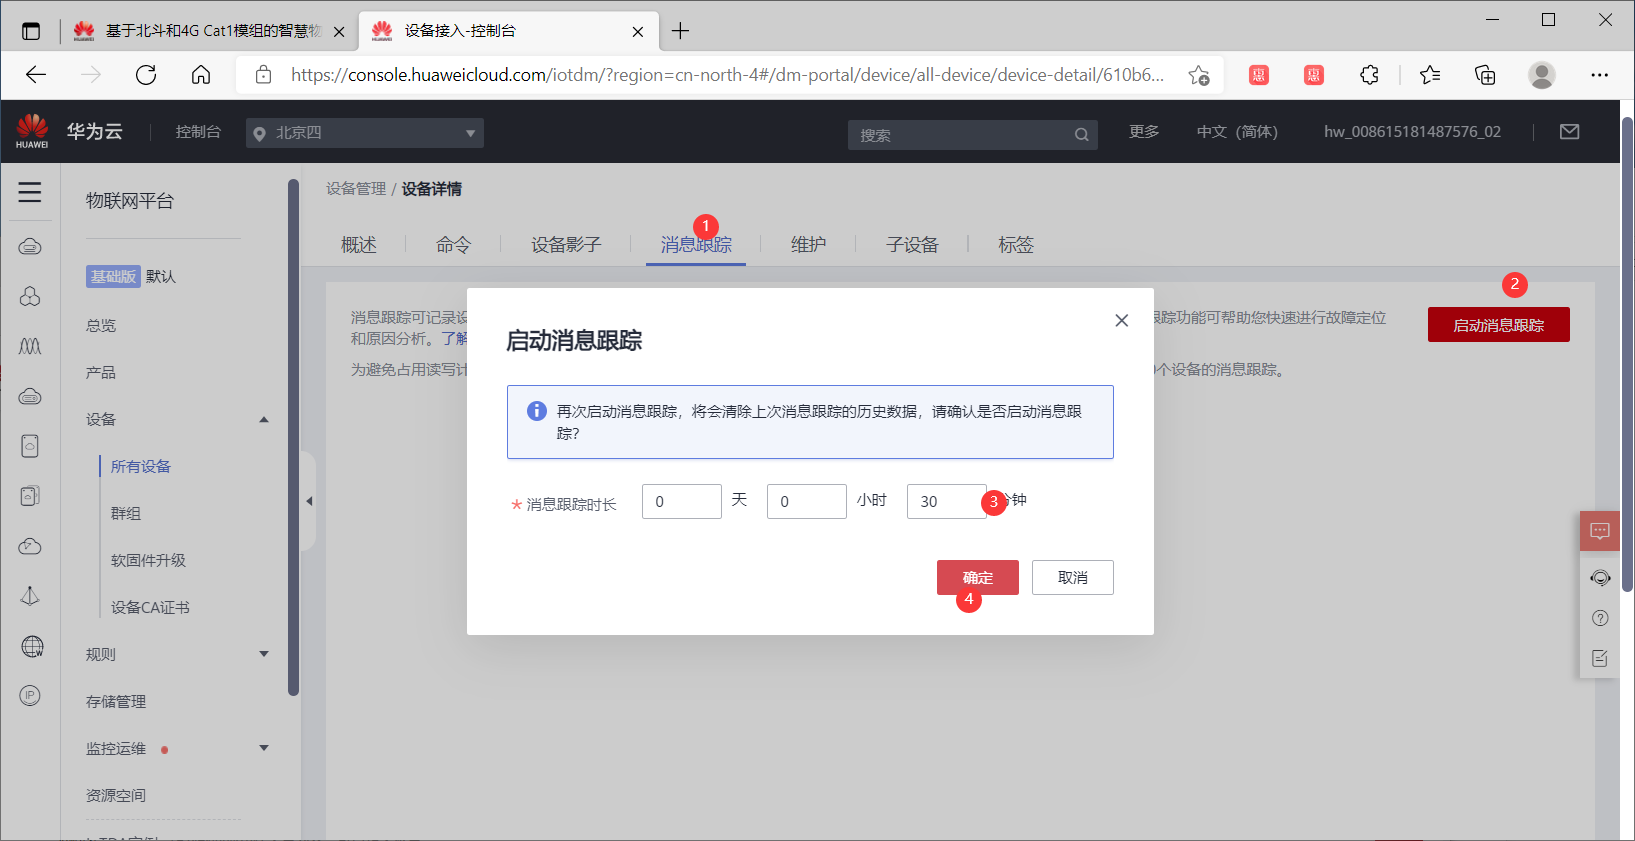Click the waveform icon in the left rail
Viewport: 1635px width, 841px height.
click(30, 346)
